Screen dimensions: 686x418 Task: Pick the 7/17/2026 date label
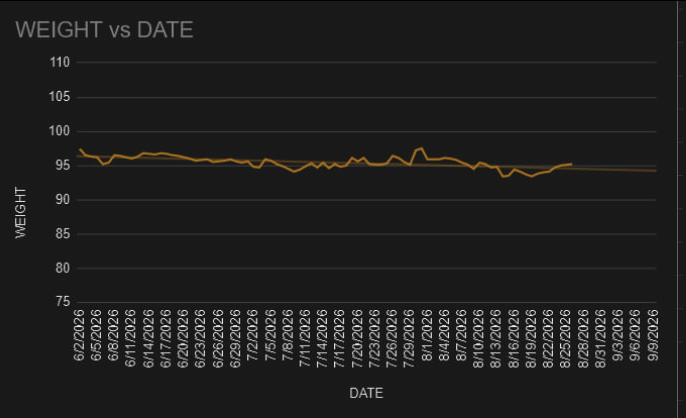click(x=340, y=338)
